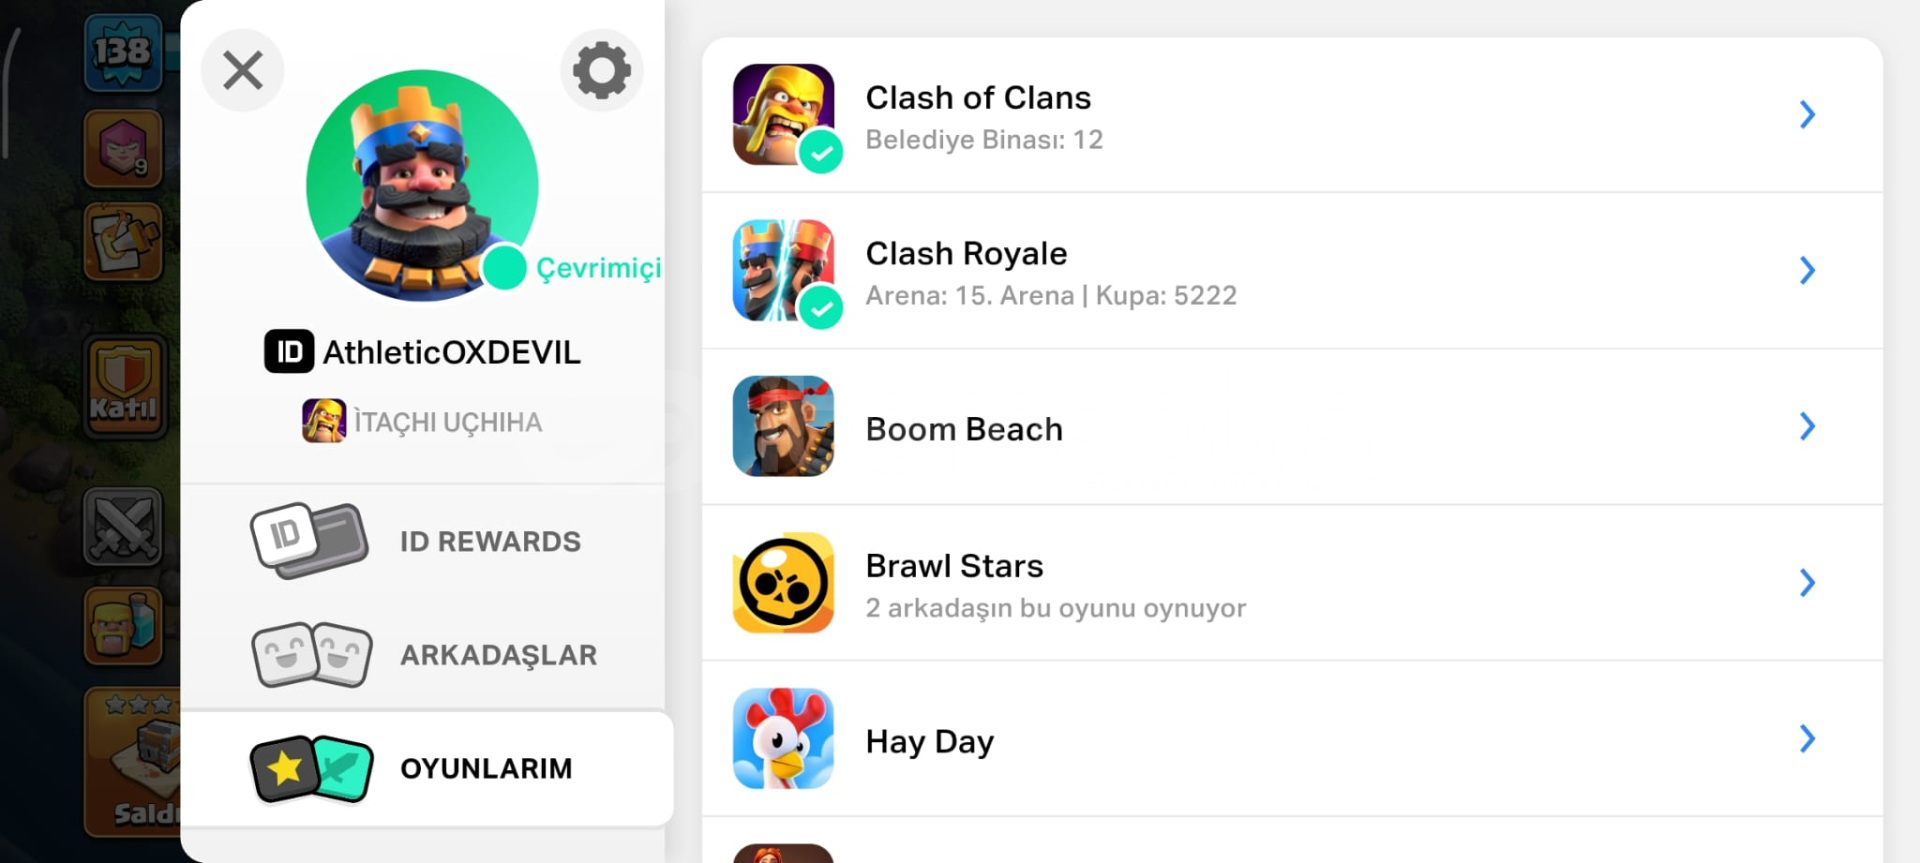Click the AthleticOXDEVIL Supercell ID name
This screenshot has height=863, width=1920.
point(451,352)
